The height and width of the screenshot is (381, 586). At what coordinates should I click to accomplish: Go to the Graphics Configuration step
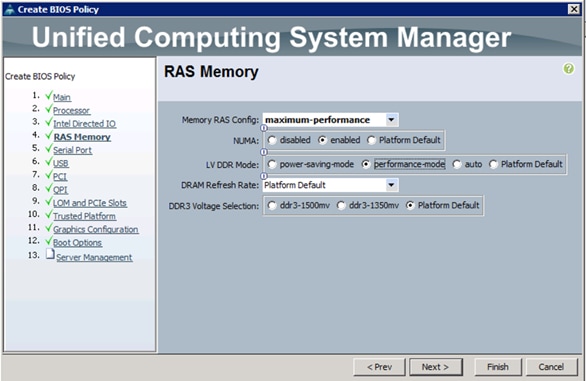point(96,230)
